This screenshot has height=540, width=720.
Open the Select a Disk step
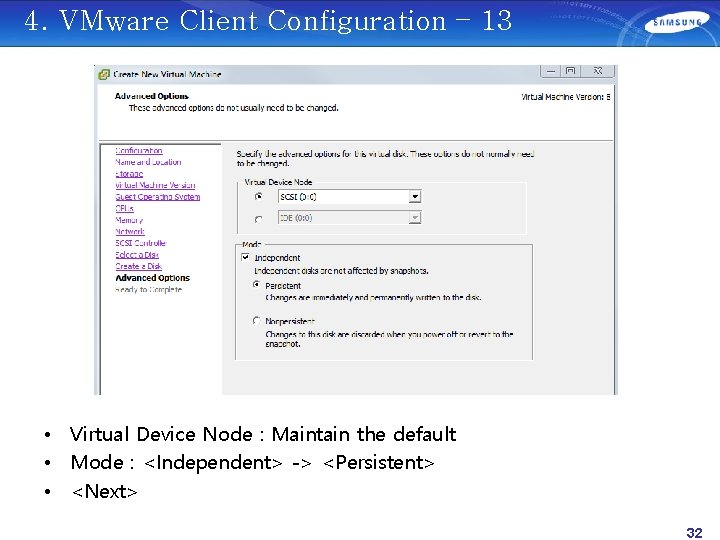click(137, 254)
